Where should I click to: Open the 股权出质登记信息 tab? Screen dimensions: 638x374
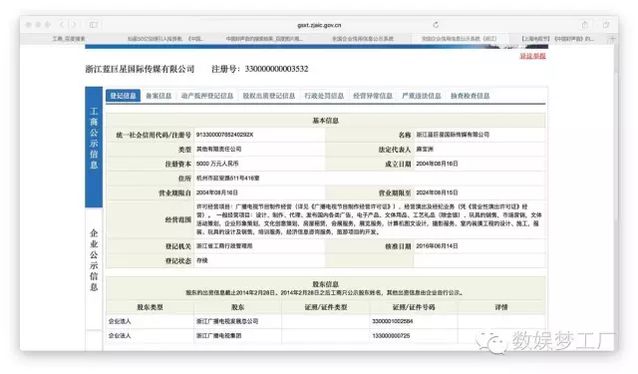(x=269, y=96)
